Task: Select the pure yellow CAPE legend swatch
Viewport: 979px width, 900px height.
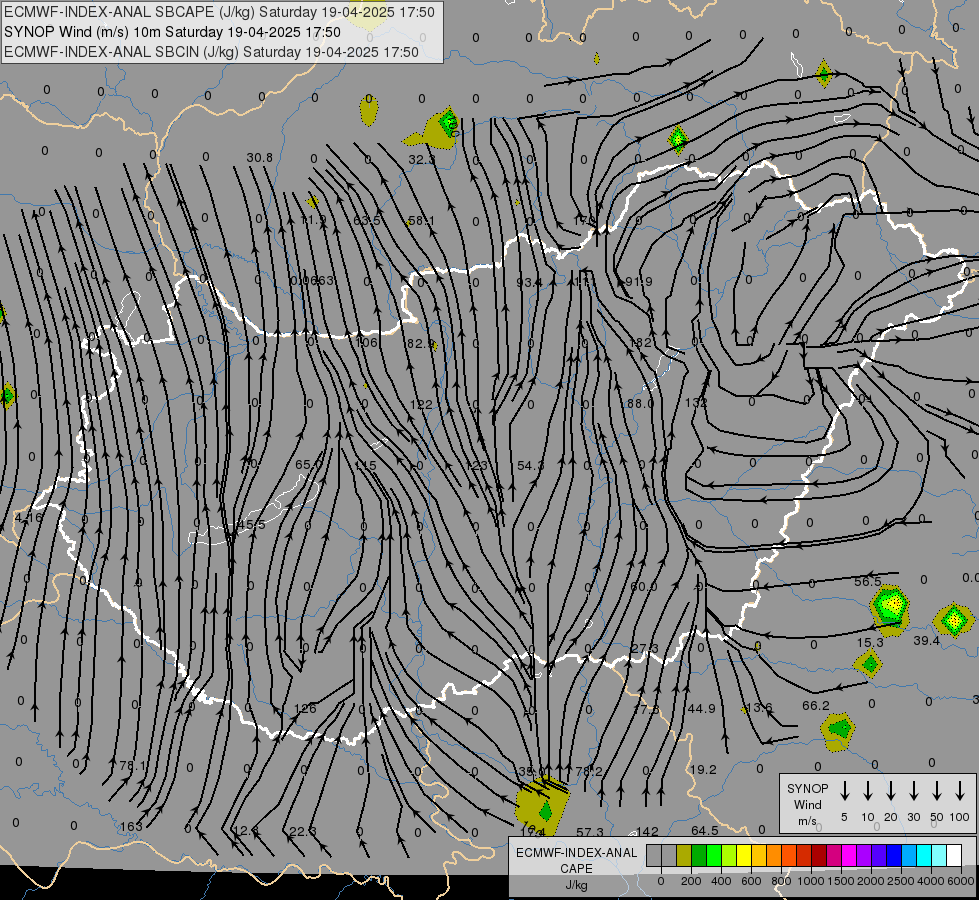Action: (744, 856)
